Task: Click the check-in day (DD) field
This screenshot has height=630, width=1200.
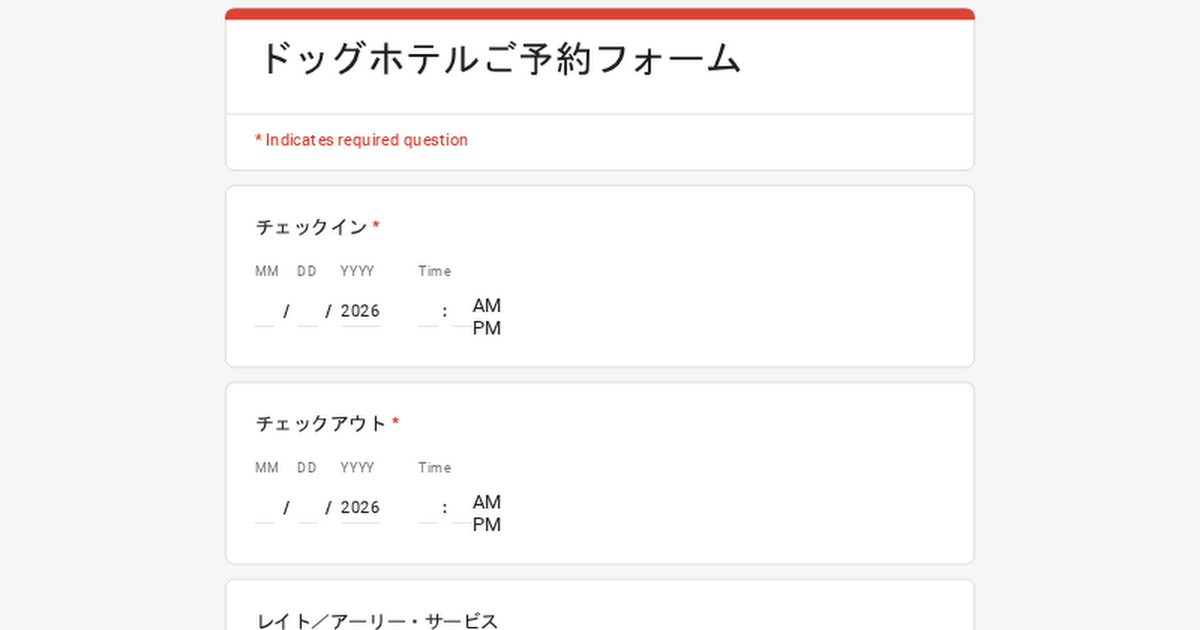Action: coord(307,311)
